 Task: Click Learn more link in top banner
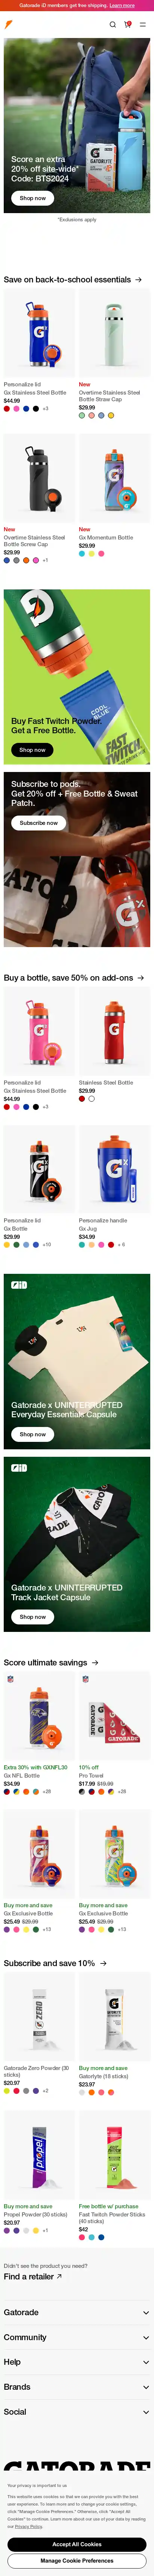coord(121,5)
